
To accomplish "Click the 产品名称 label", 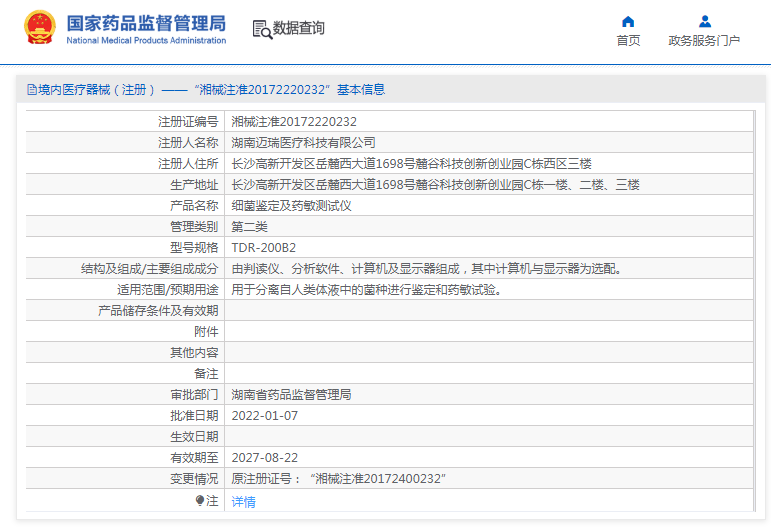I will 194,205.
